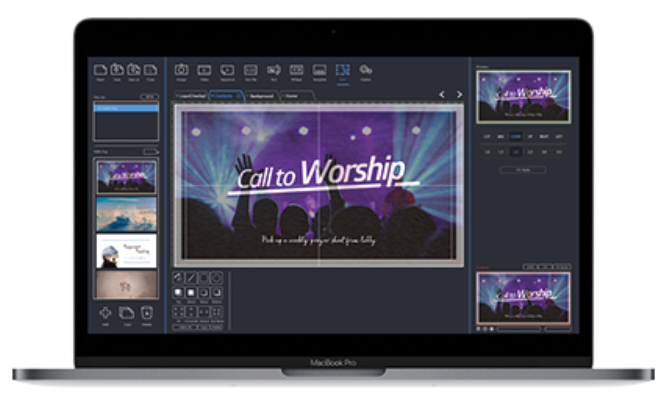Click the first align icon with four arrows
The image size is (670, 405).
click(x=178, y=312)
